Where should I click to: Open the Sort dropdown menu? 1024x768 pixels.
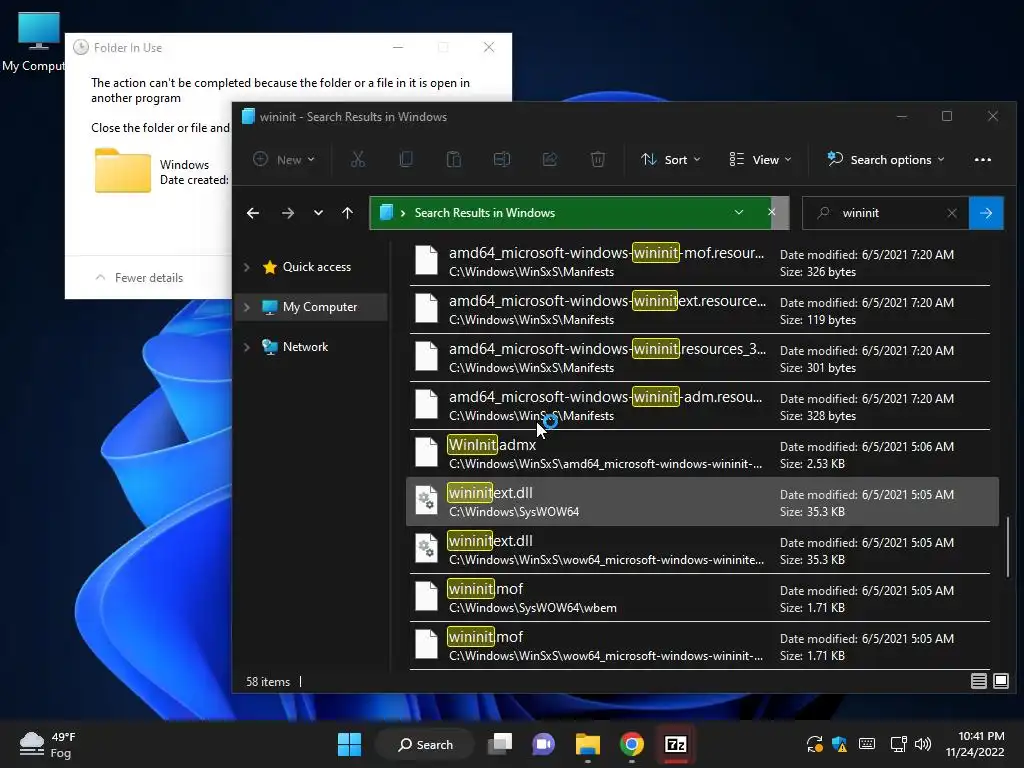(x=671, y=159)
